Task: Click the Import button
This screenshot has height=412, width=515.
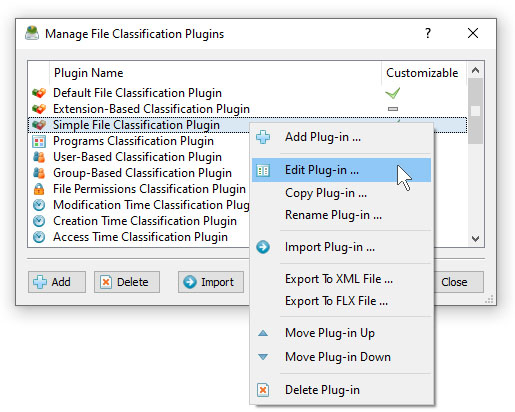Action: pyautogui.click(x=211, y=282)
